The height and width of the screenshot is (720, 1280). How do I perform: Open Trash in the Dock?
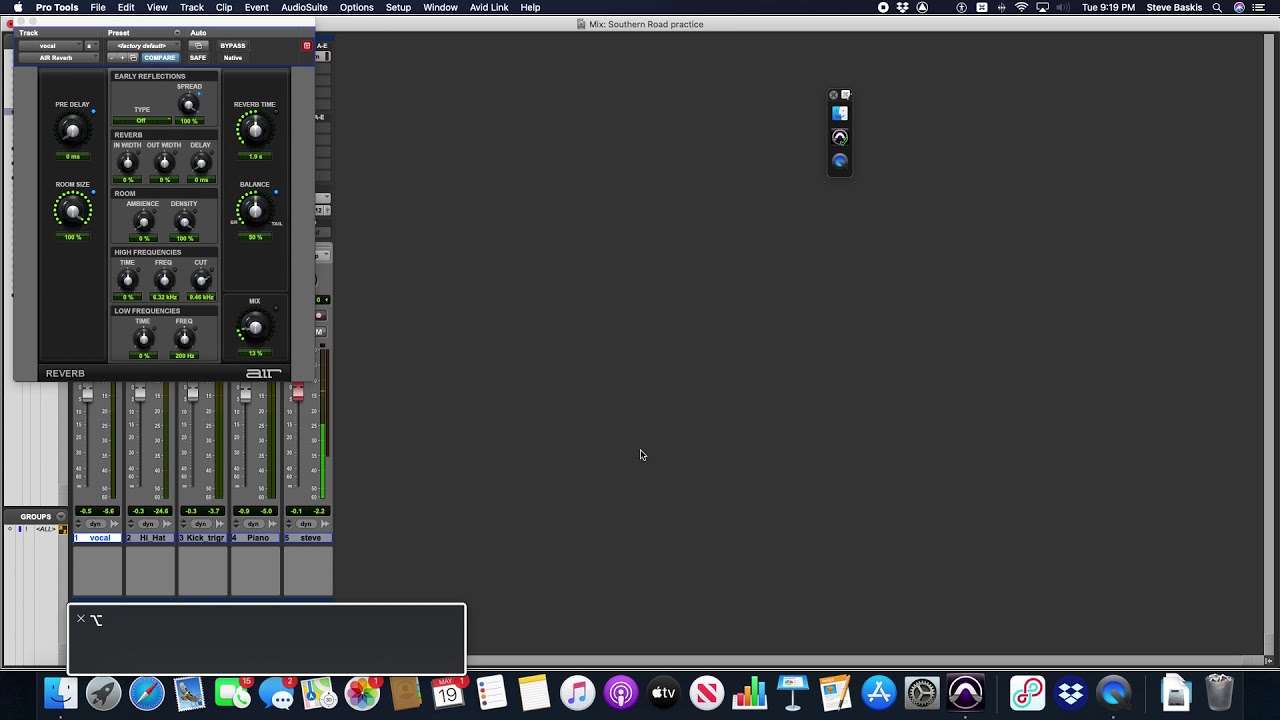pyautogui.click(x=1219, y=693)
